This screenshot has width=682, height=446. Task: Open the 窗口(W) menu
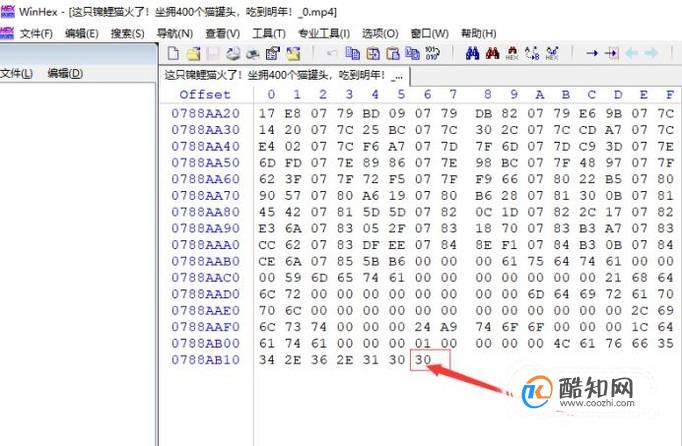[x=429, y=34]
